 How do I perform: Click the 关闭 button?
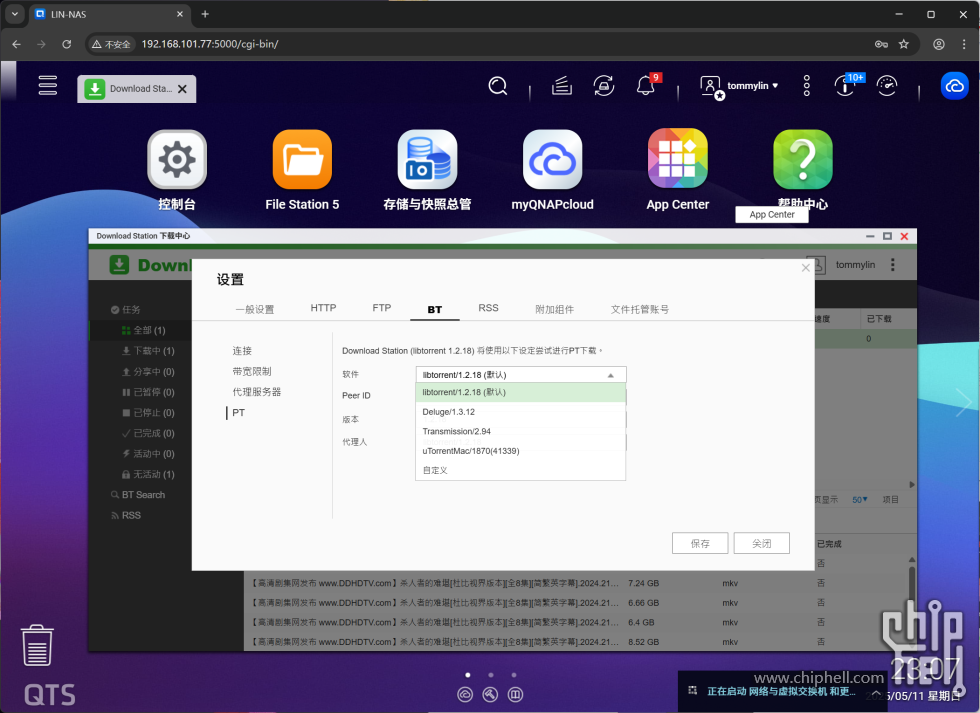click(x=761, y=543)
